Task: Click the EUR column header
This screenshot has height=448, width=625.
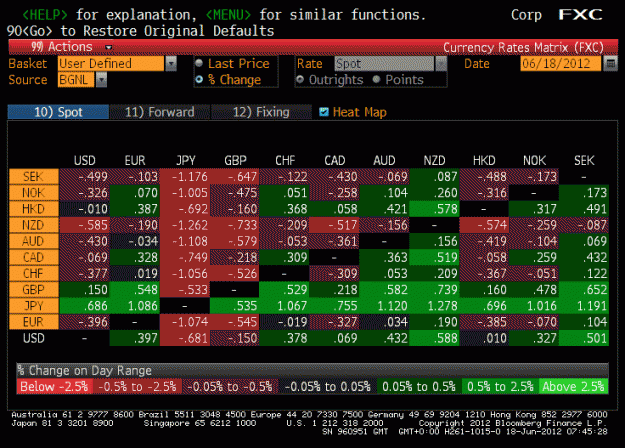Action: pyautogui.click(x=135, y=161)
